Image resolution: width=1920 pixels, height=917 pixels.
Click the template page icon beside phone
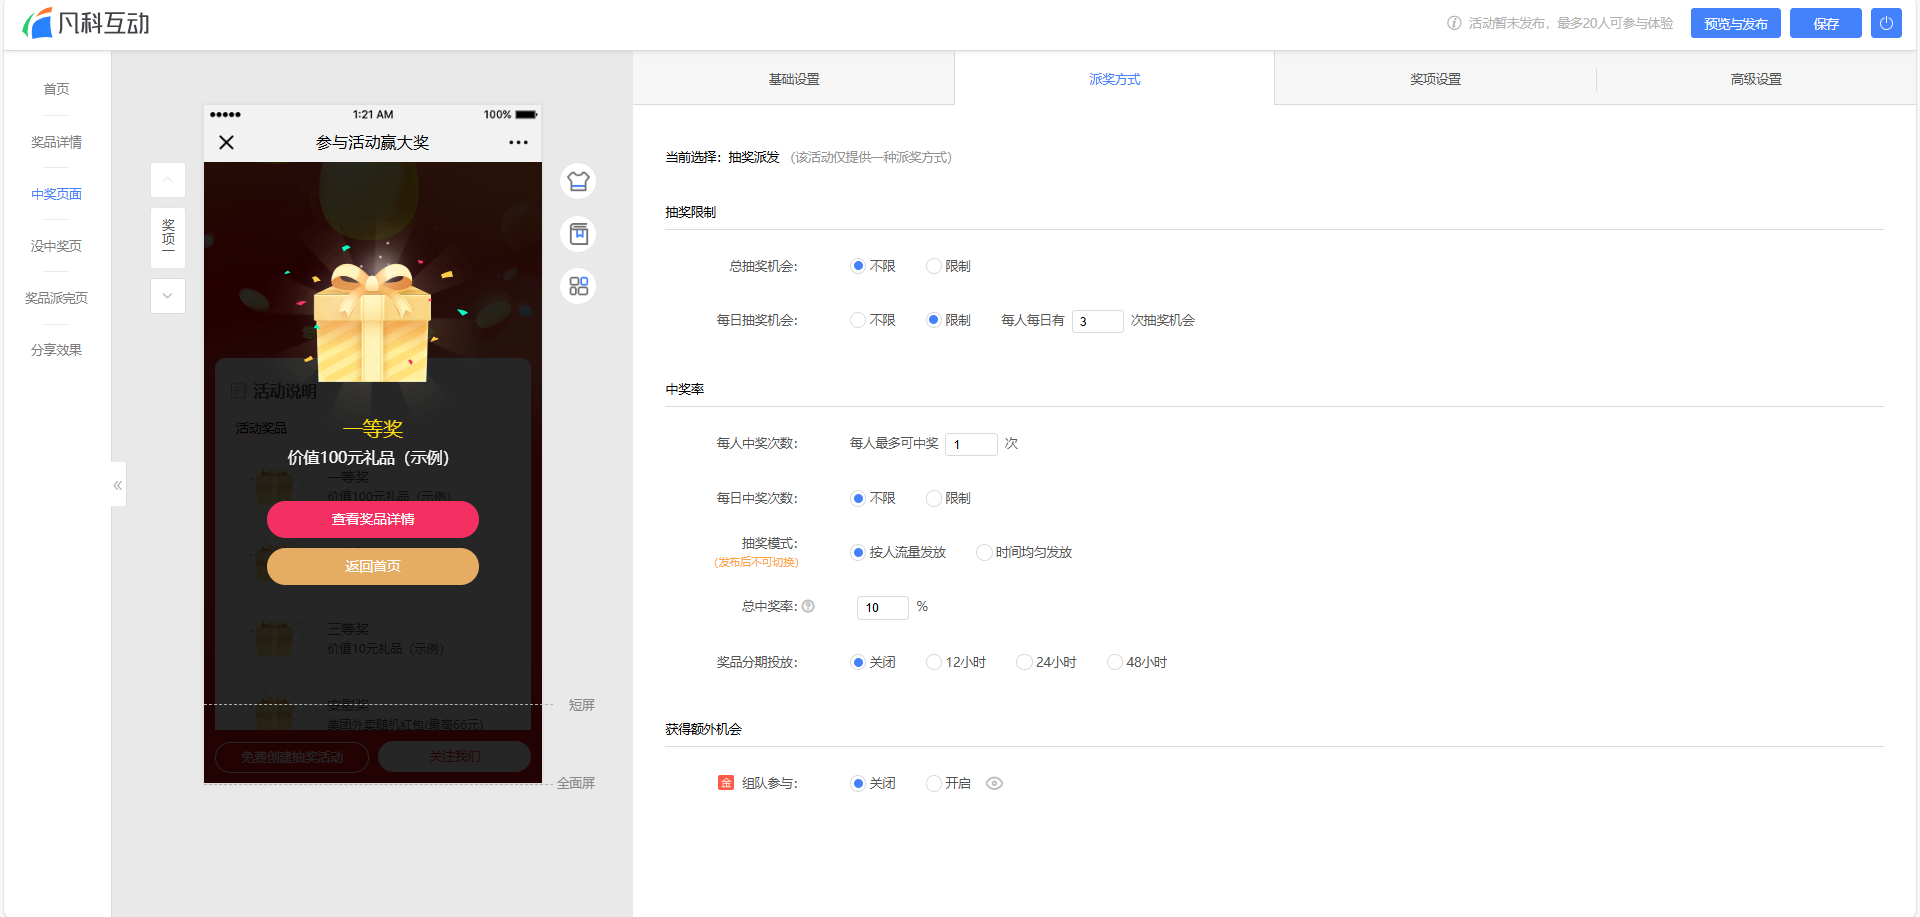[x=578, y=234]
